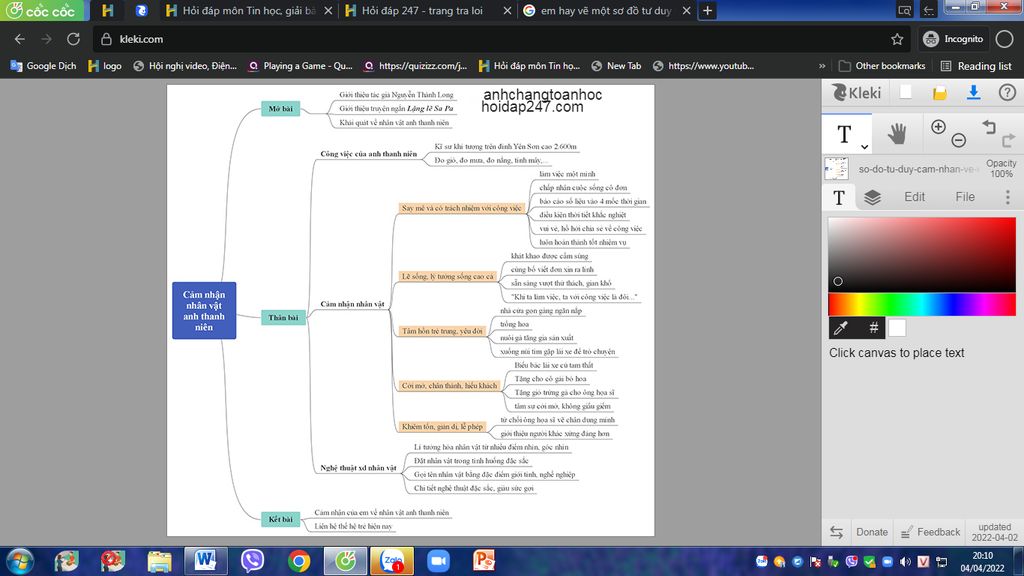Click the layer name so-do-tu-duy-cam-nhan
The height and width of the screenshot is (576, 1024).
pos(918,169)
